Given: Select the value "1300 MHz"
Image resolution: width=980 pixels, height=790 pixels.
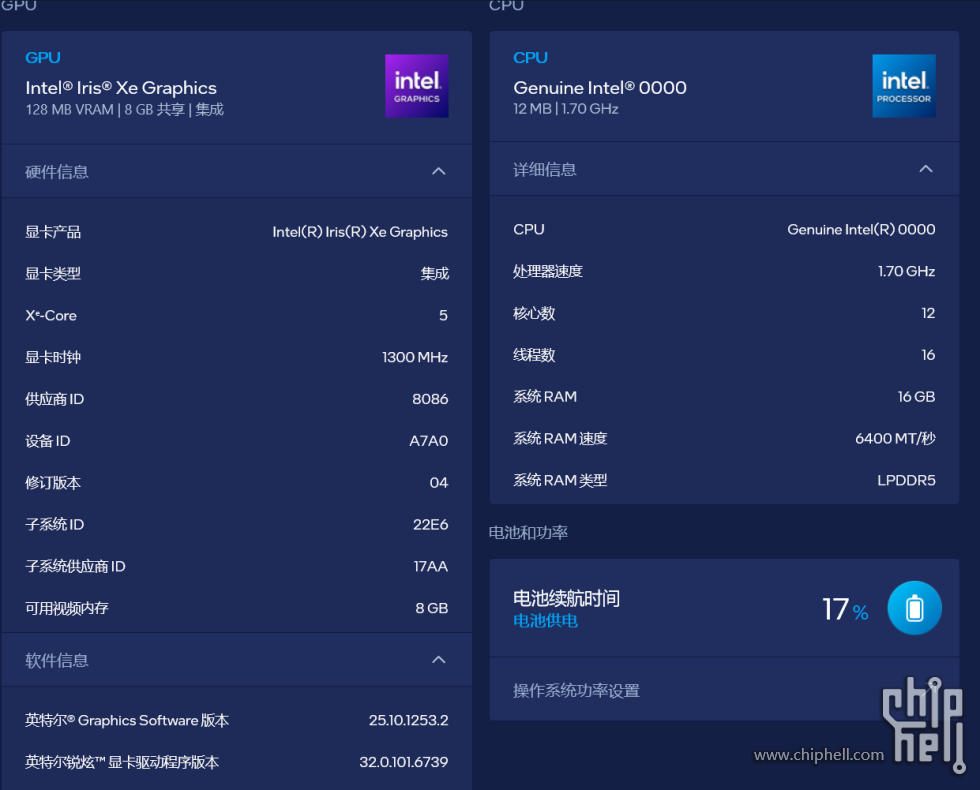Looking at the screenshot, I should pyautogui.click(x=415, y=358).
